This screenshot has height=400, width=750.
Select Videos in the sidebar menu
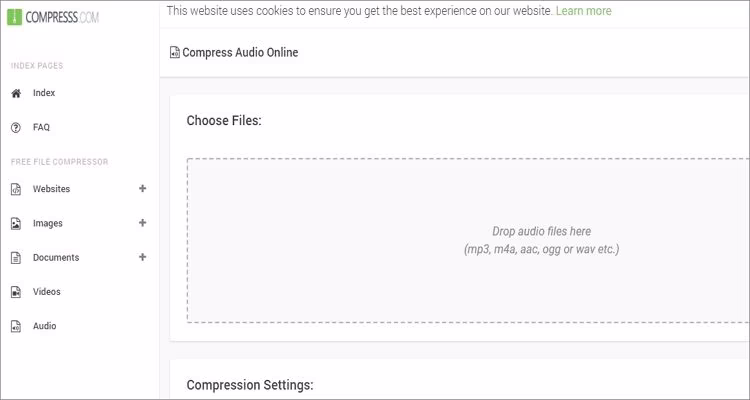[47, 292]
